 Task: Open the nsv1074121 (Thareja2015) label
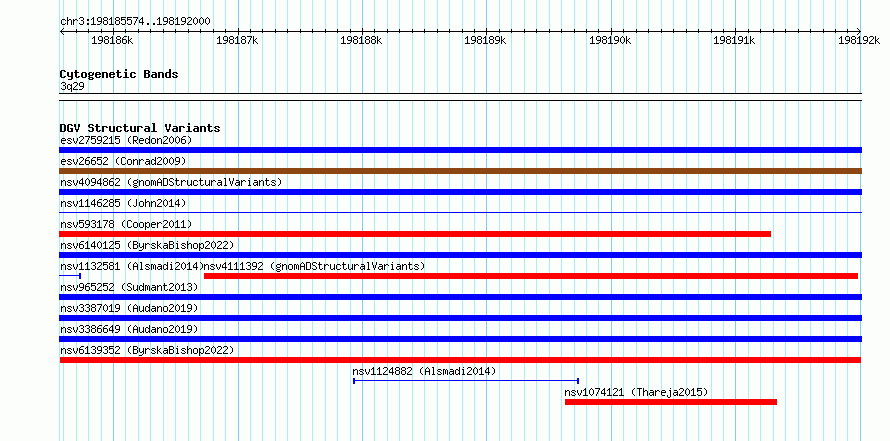coord(636,392)
